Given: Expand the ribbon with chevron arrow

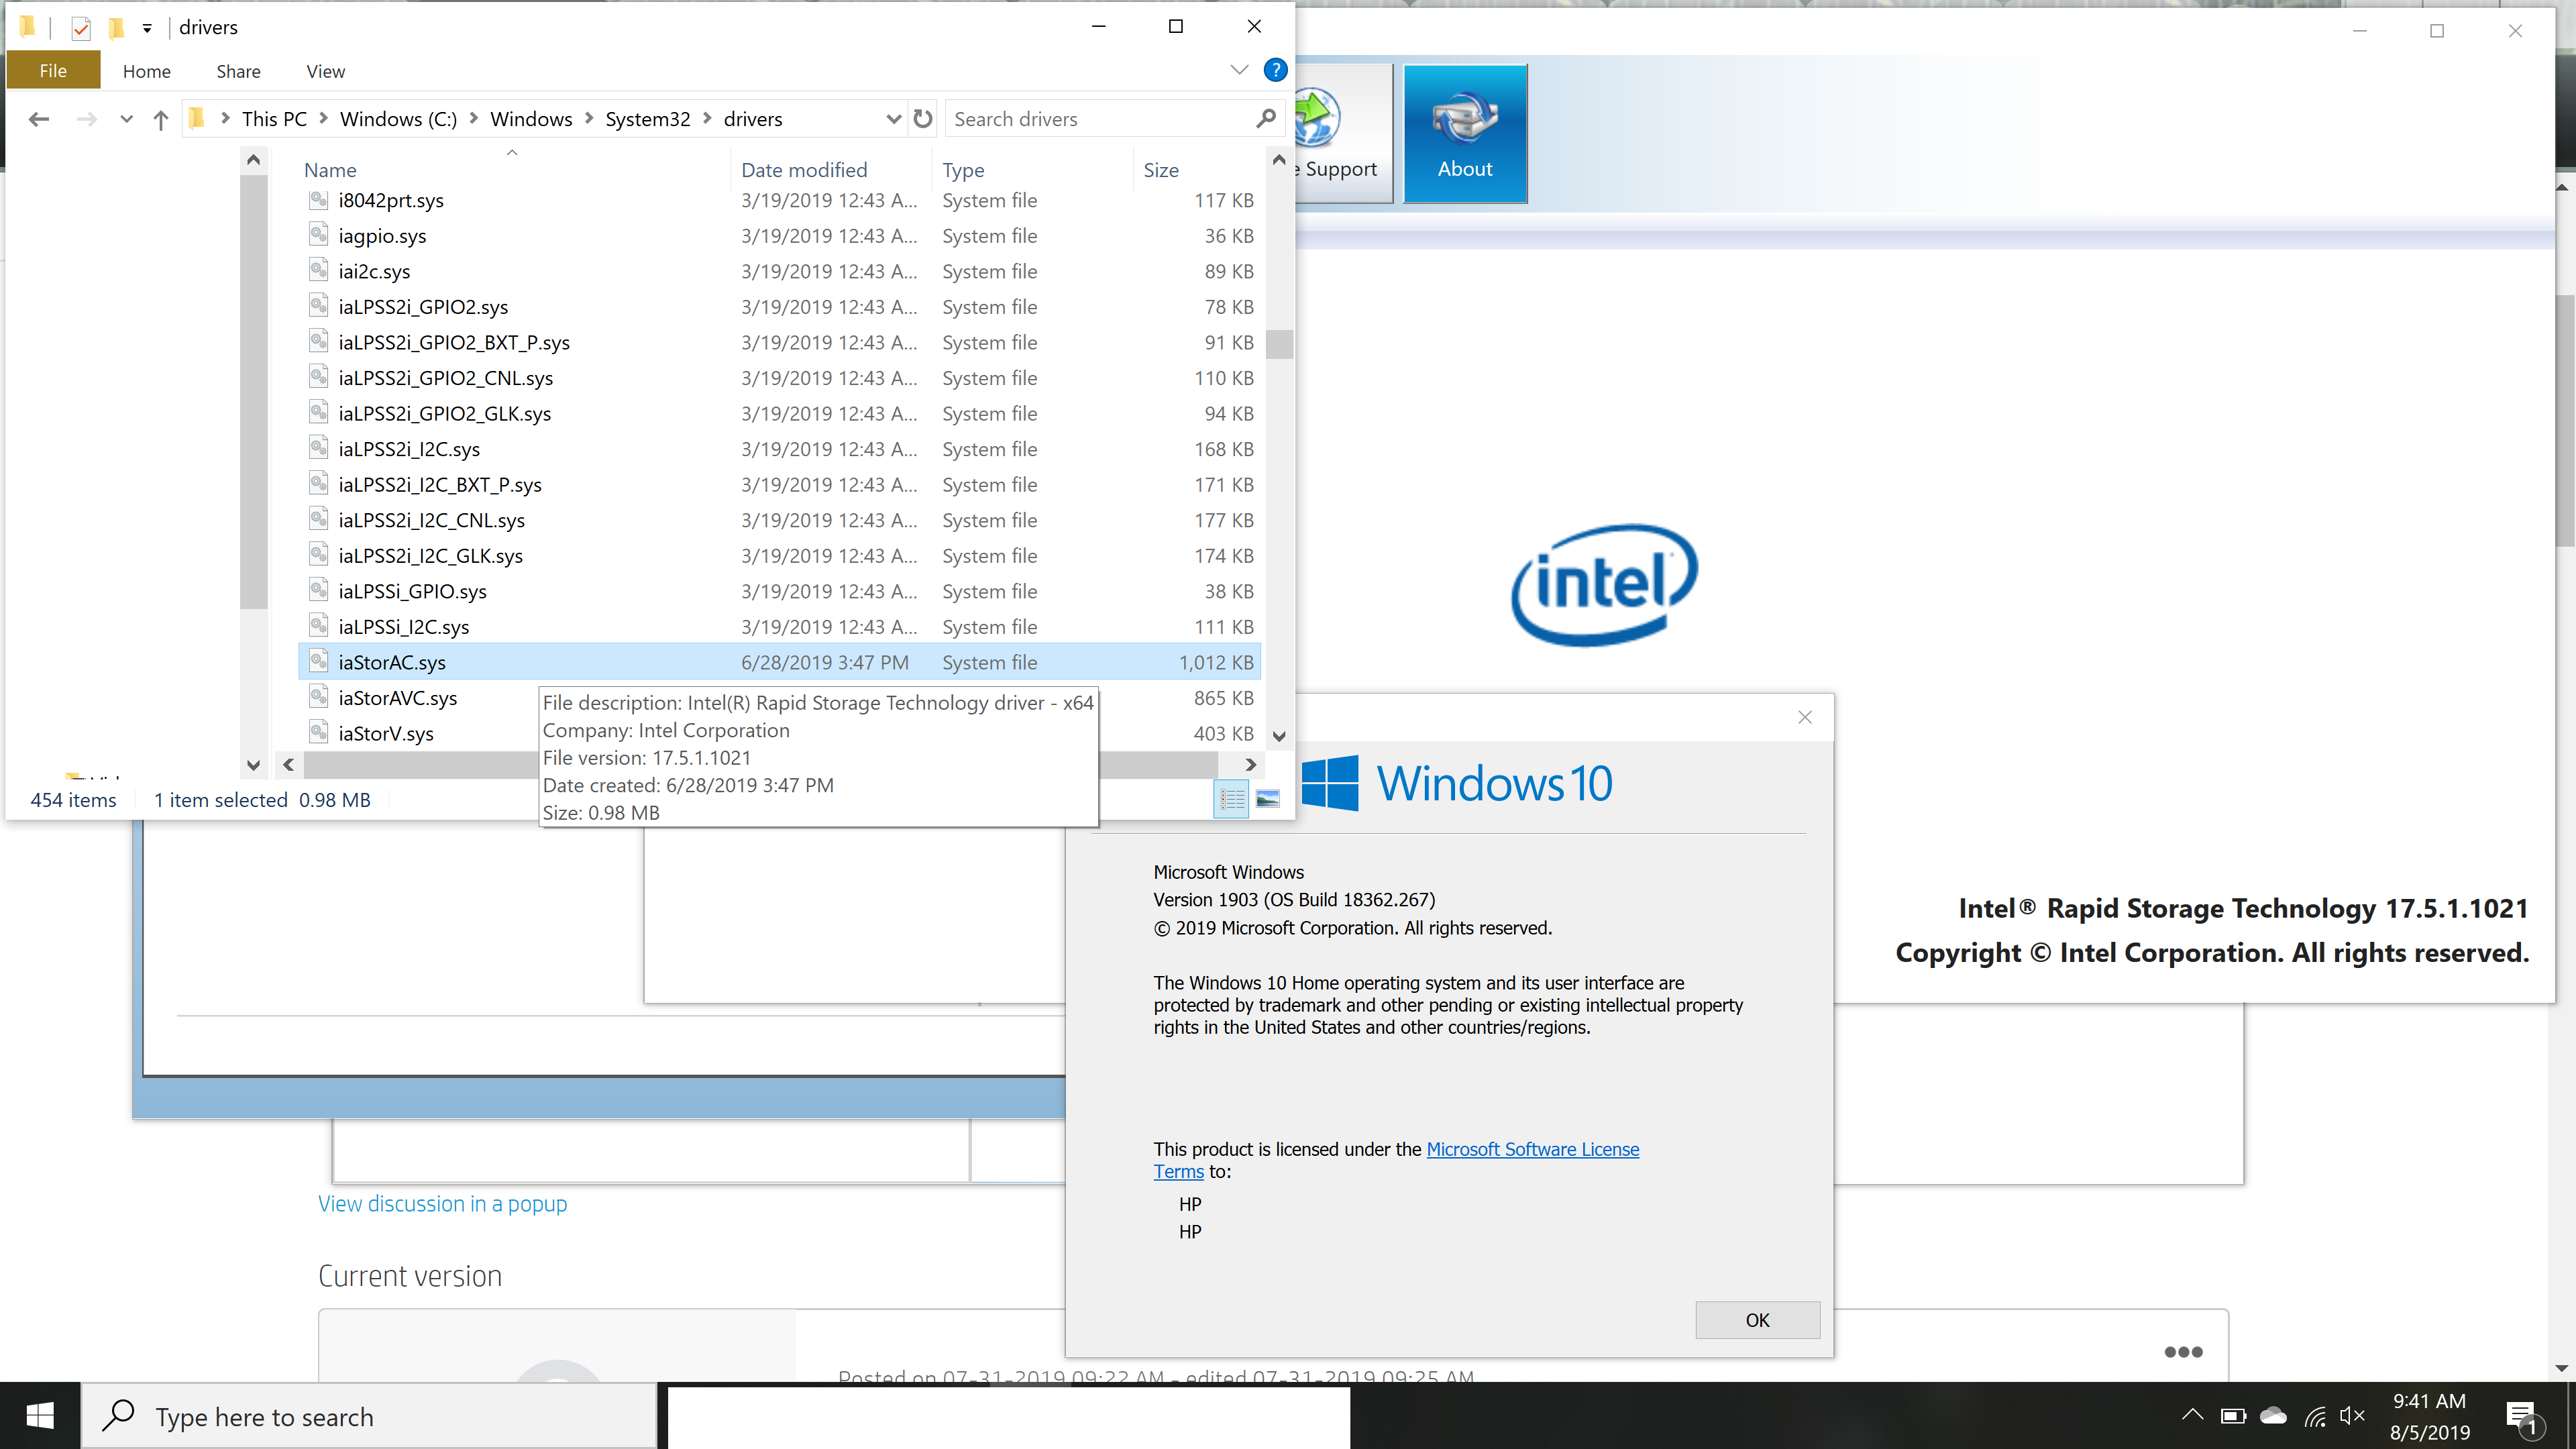Looking at the screenshot, I should pyautogui.click(x=1239, y=70).
